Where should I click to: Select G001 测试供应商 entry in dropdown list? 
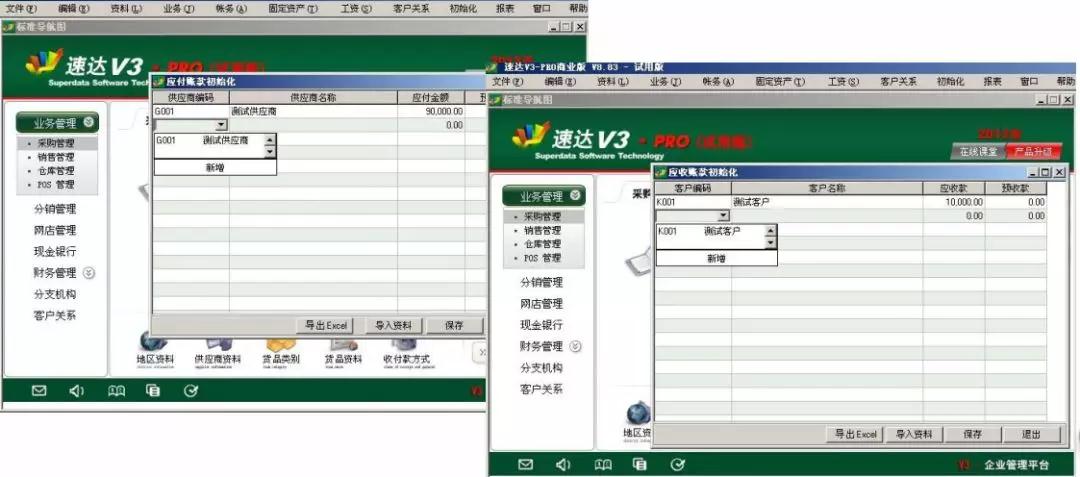(x=209, y=140)
